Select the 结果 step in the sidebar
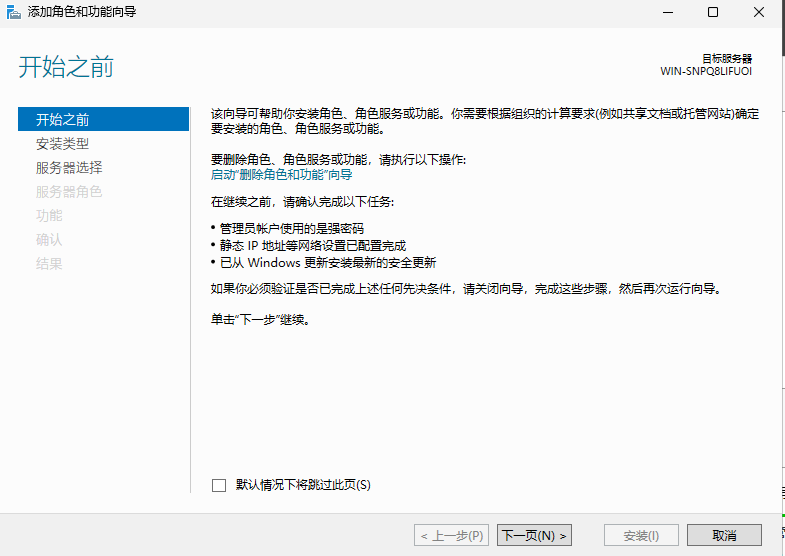Image resolution: width=785 pixels, height=556 pixels. pyautogui.click(x=49, y=264)
